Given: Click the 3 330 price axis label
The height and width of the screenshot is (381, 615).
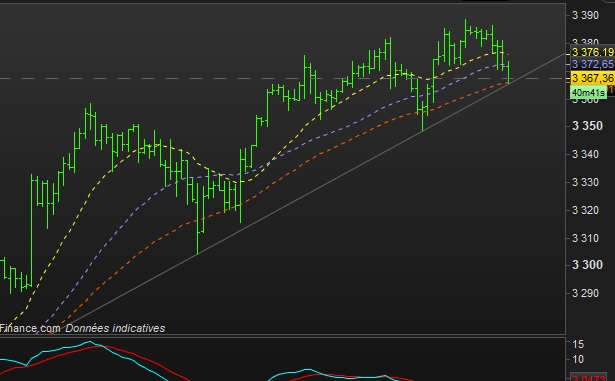Looking at the screenshot, I should 586,182.
